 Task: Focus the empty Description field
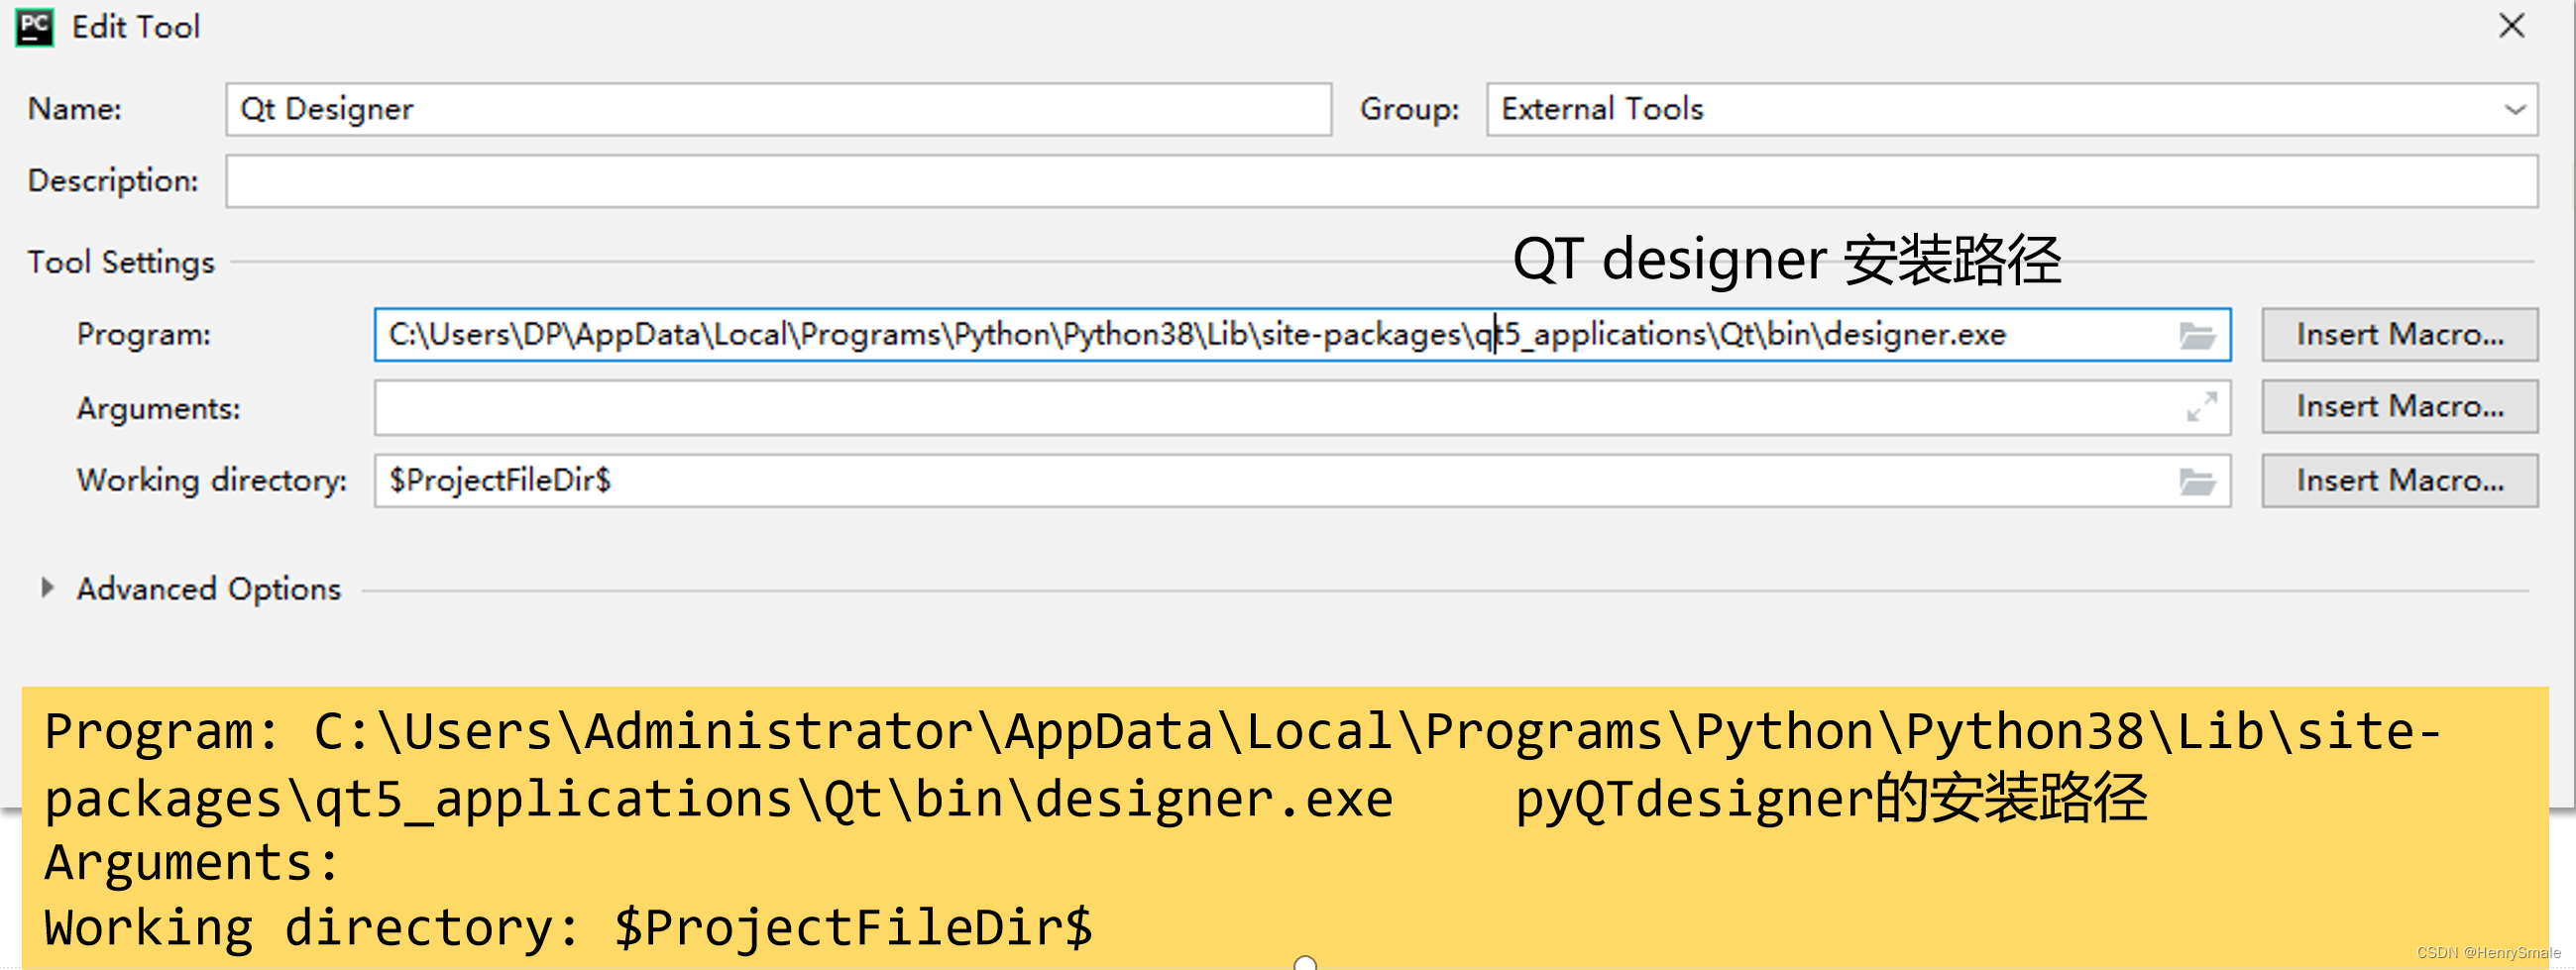coord(1381,181)
